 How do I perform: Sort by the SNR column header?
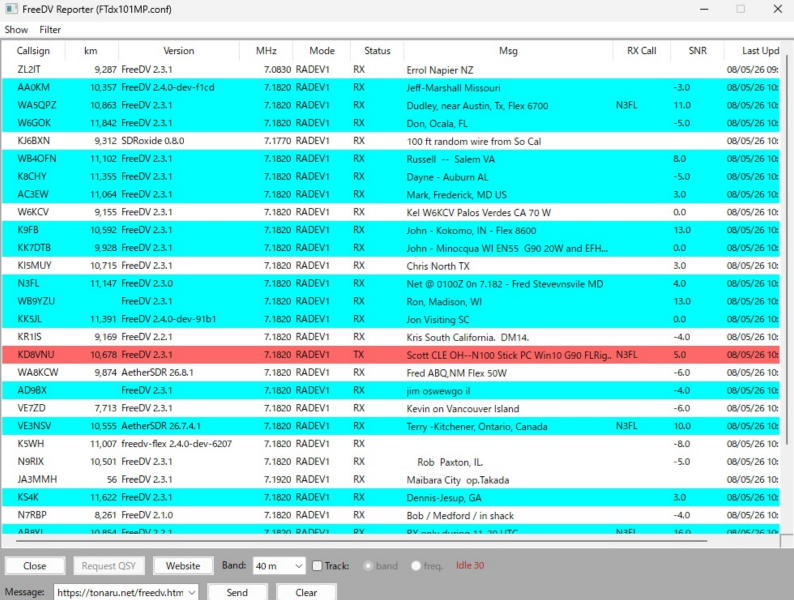pyautogui.click(x=697, y=51)
